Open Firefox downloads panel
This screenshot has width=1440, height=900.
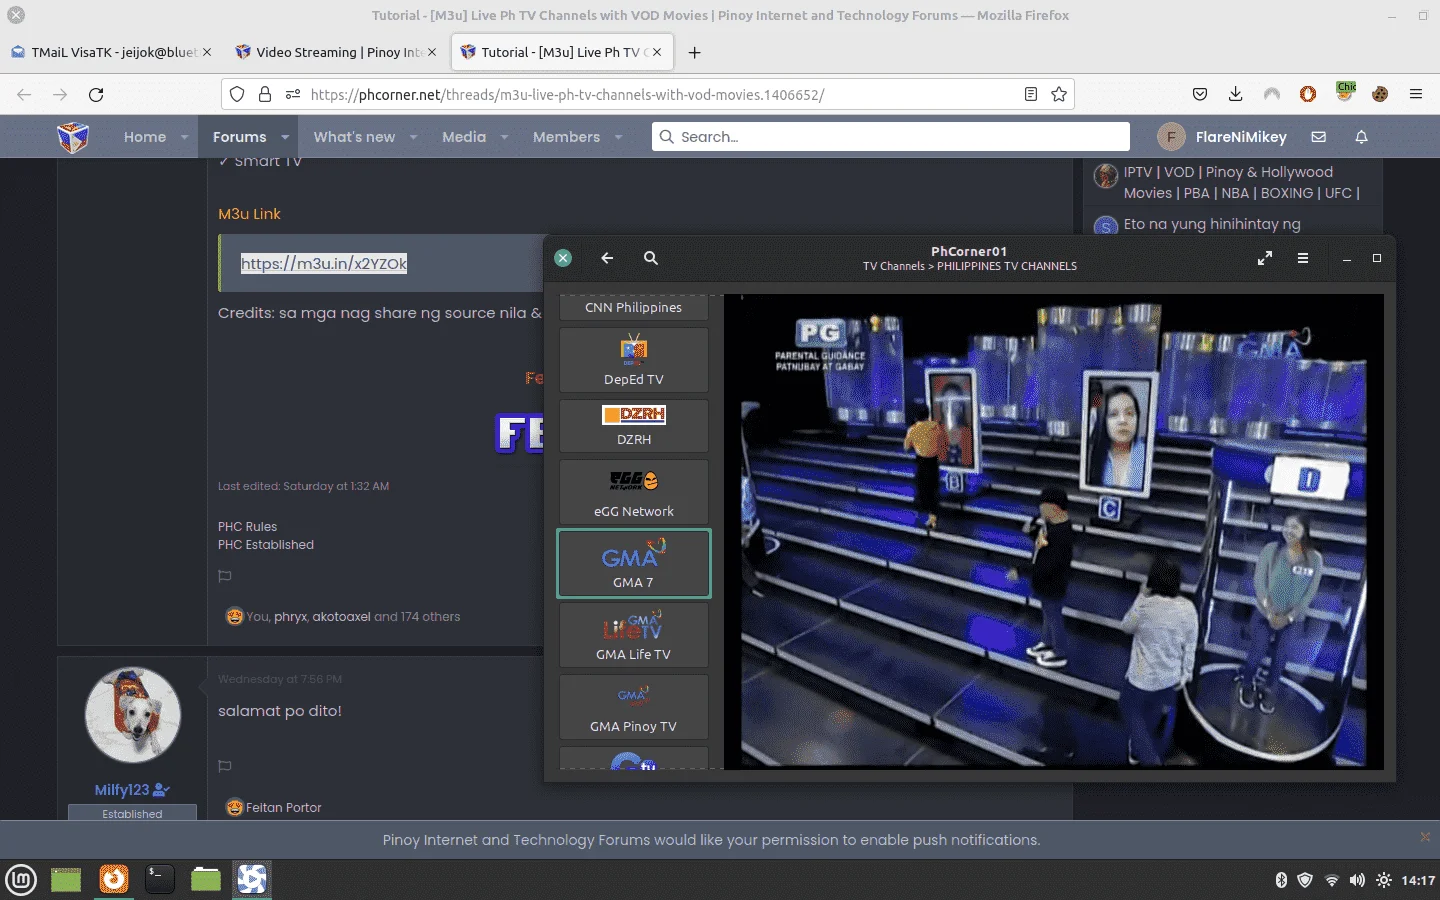1236,94
